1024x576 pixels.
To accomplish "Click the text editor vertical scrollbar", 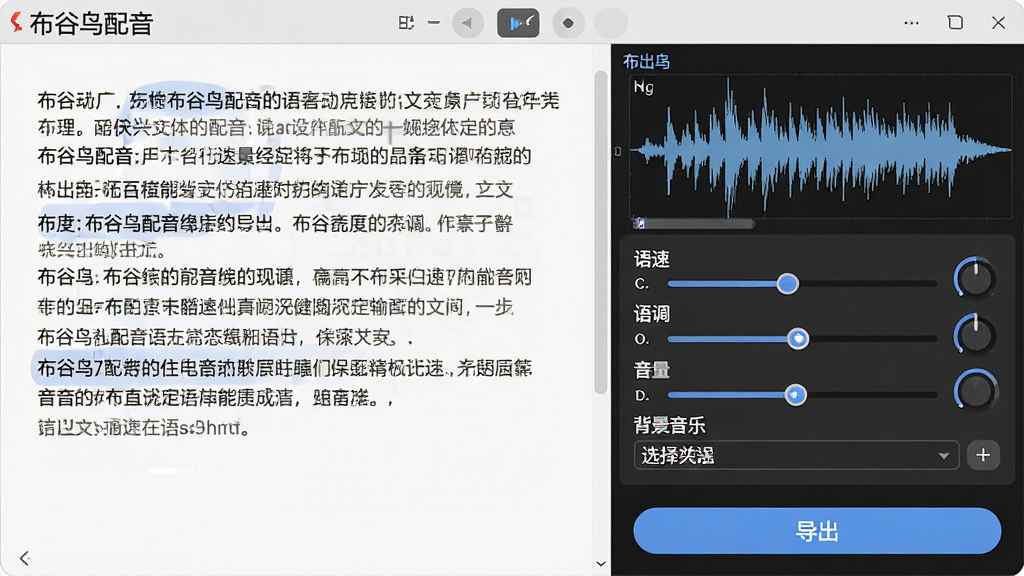I will (600, 232).
